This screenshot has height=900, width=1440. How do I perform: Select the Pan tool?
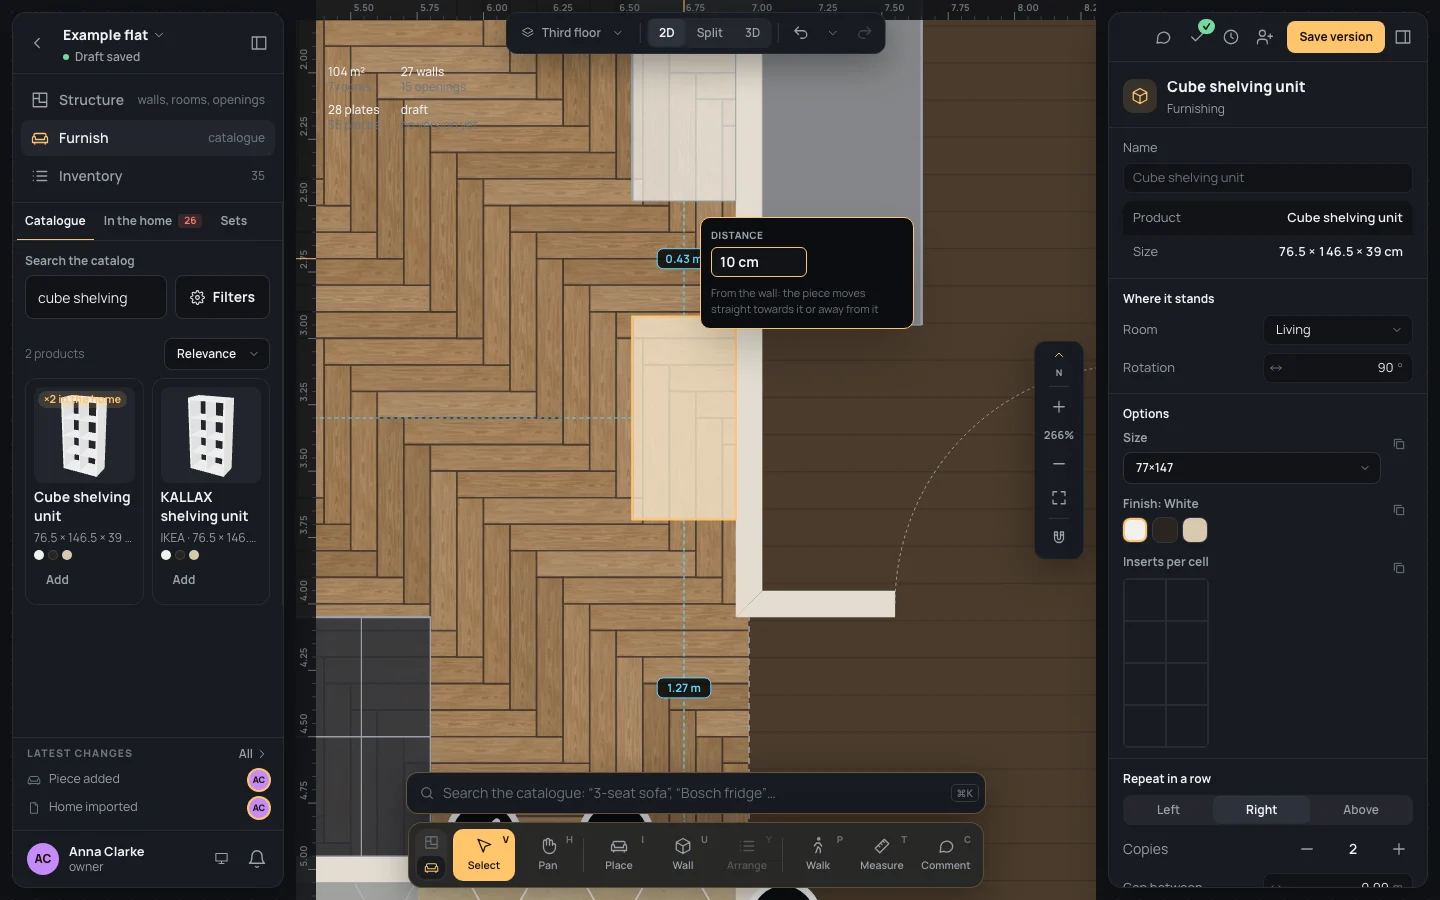point(548,853)
